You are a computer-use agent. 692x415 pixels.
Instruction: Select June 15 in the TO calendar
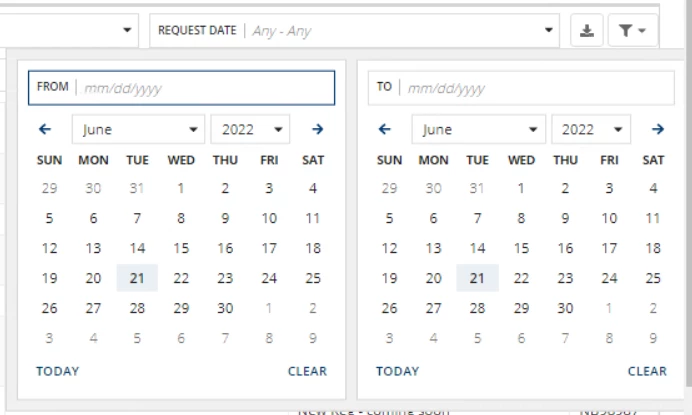coord(521,248)
